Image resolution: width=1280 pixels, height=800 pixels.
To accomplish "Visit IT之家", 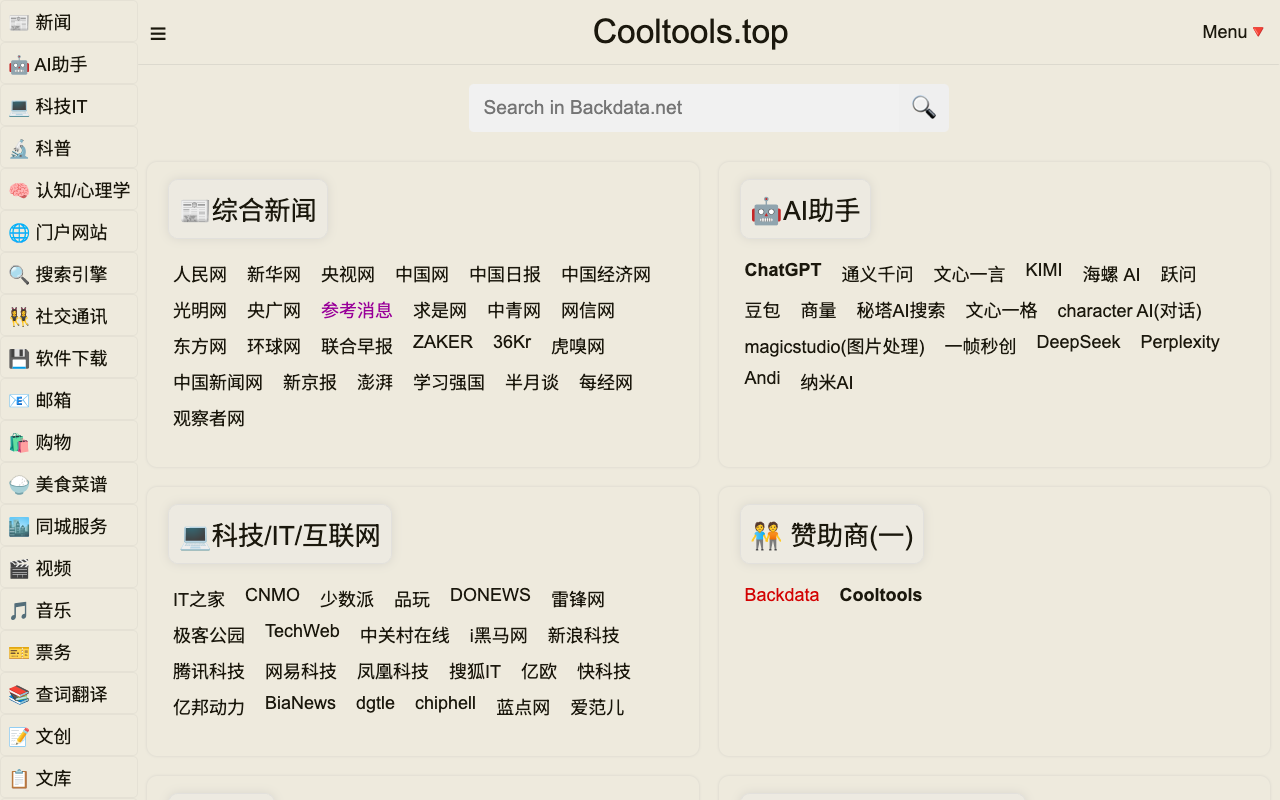I will click(x=199, y=599).
